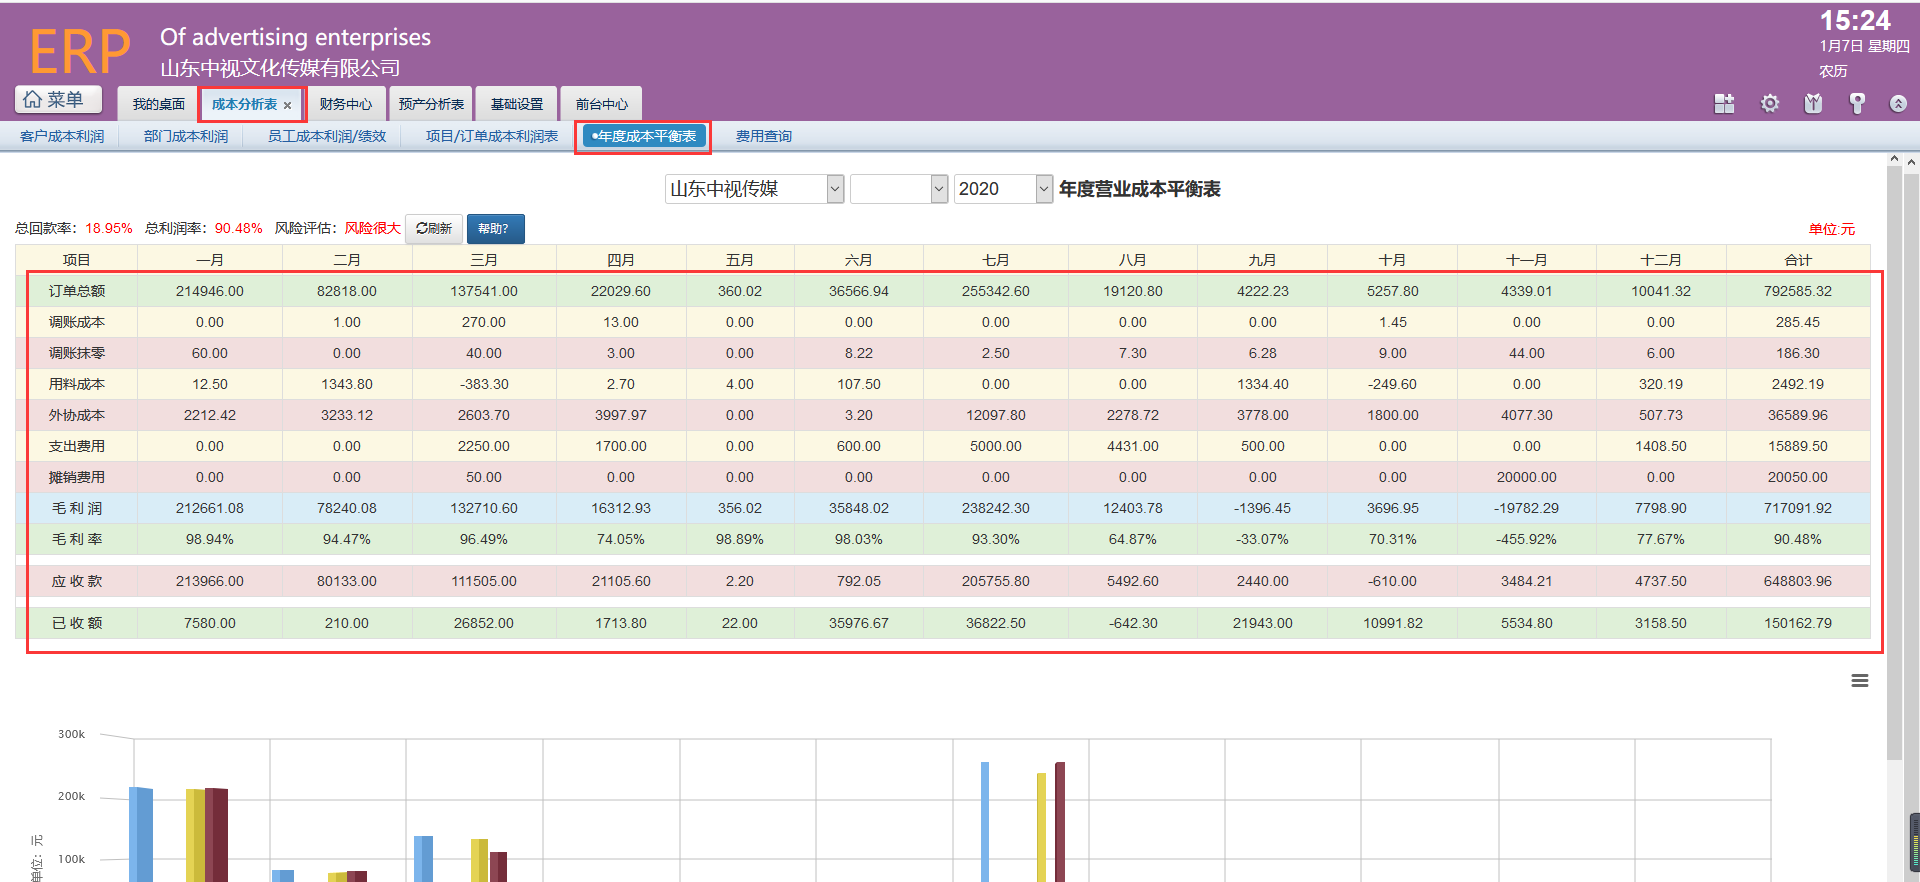Close the 成本分析表 tab
1920x882 pixels.
[287, 105]
